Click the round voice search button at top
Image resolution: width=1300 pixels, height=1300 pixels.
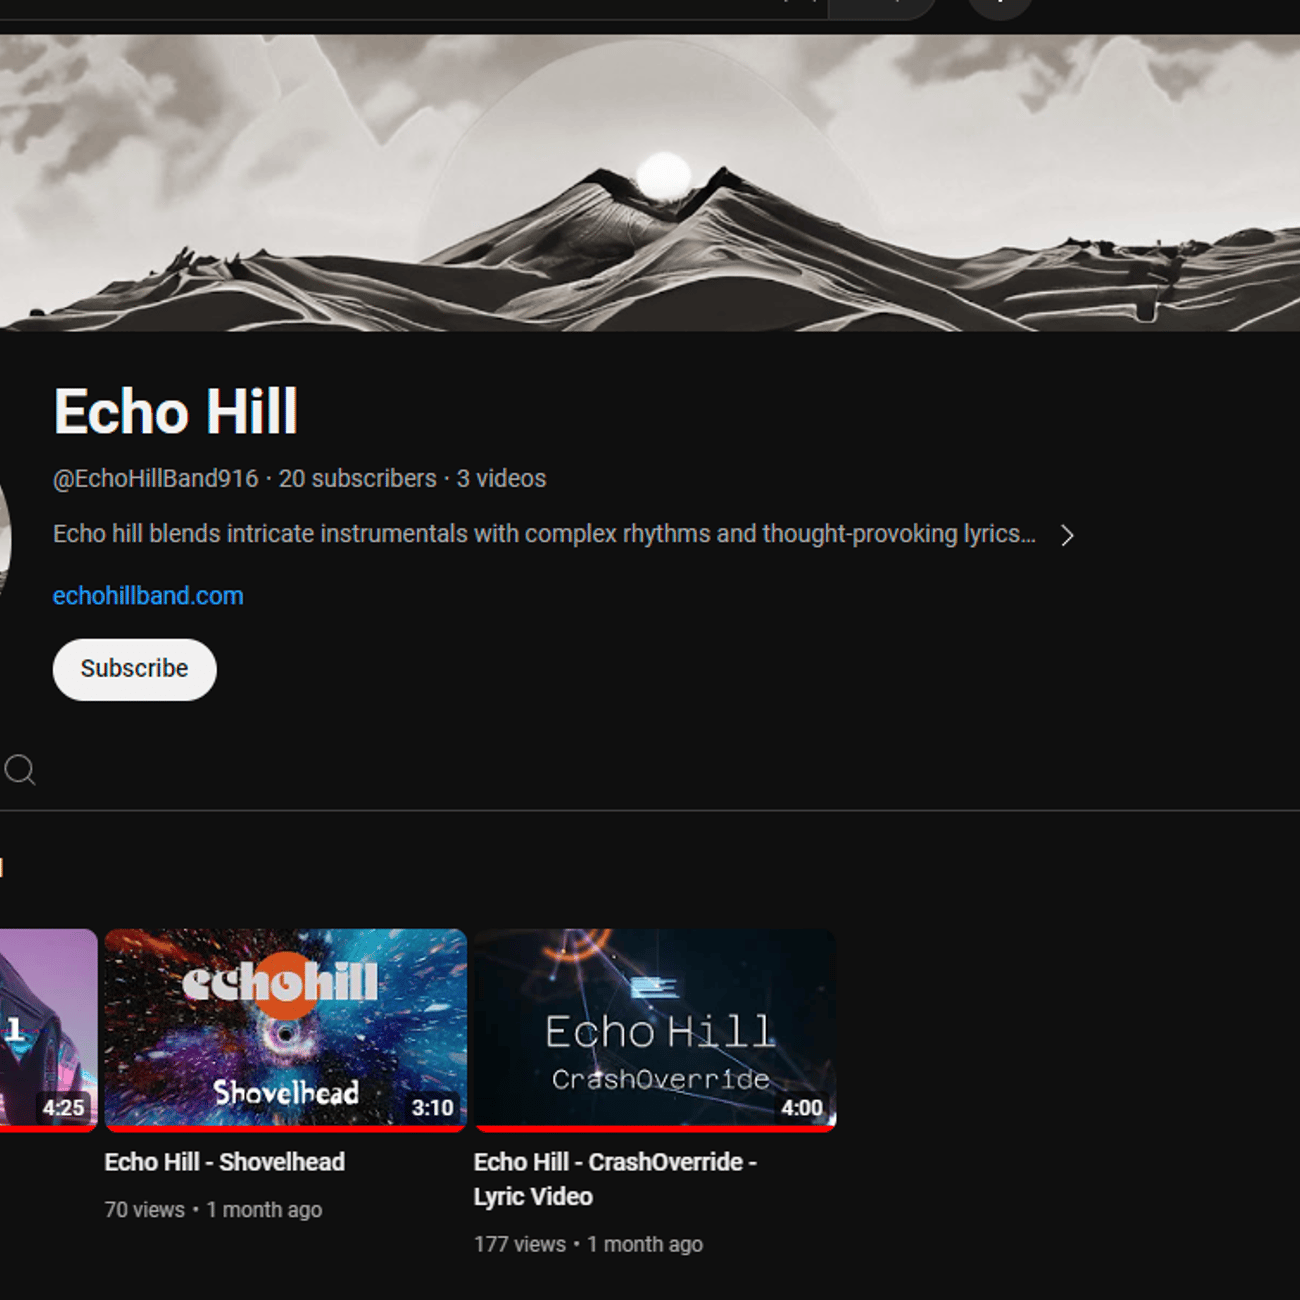point(999,6)
